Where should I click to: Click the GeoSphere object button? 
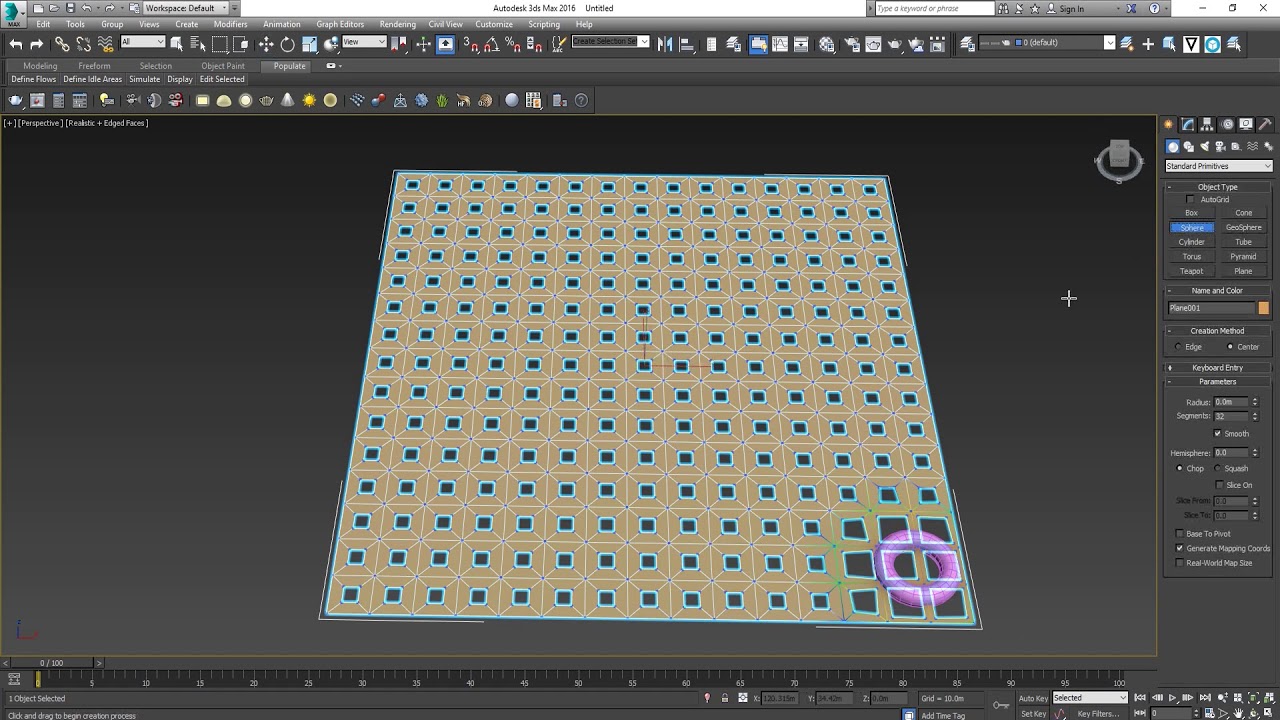click(1244, 228)
